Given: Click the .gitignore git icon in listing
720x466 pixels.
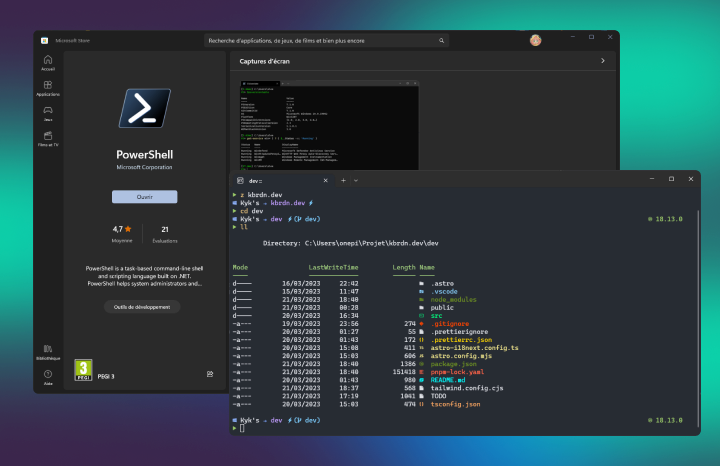Looking at the screenshot, I should pyautogui.click(x=421, y=324).
